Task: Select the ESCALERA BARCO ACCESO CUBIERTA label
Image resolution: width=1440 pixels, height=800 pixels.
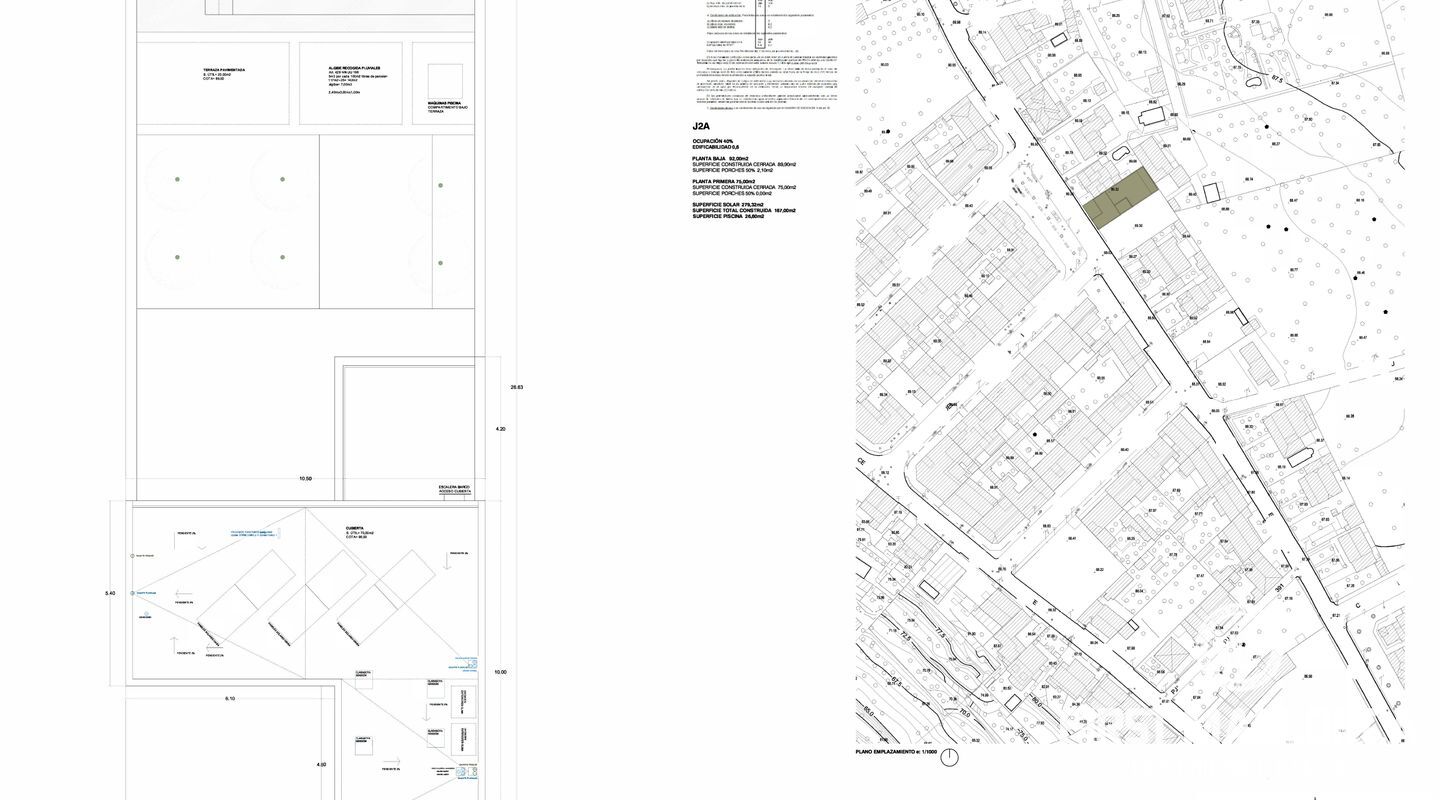Action: tap(454, 490)
